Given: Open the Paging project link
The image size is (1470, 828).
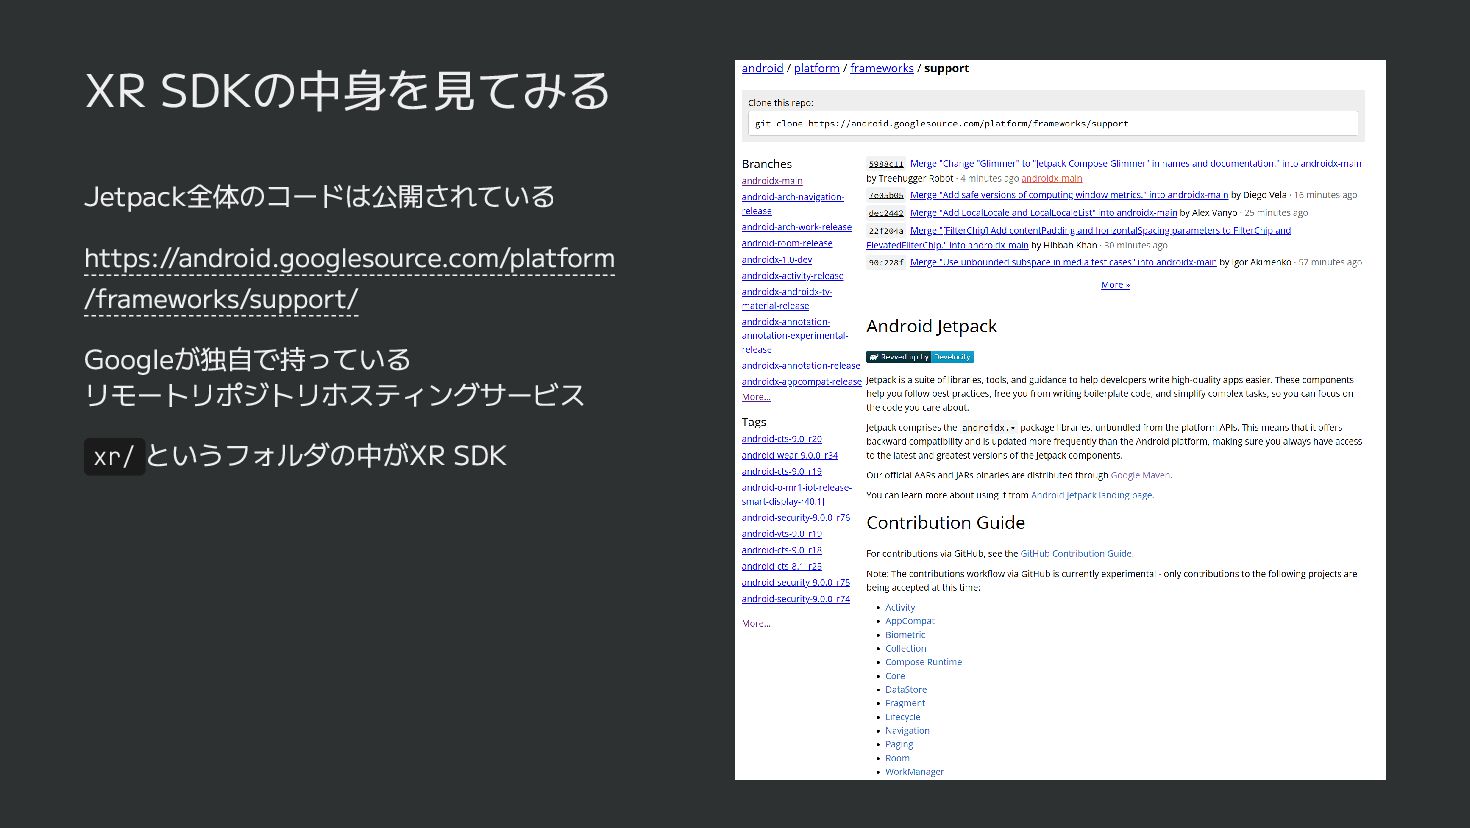Looking at the screenshot, I should point(899,744).
